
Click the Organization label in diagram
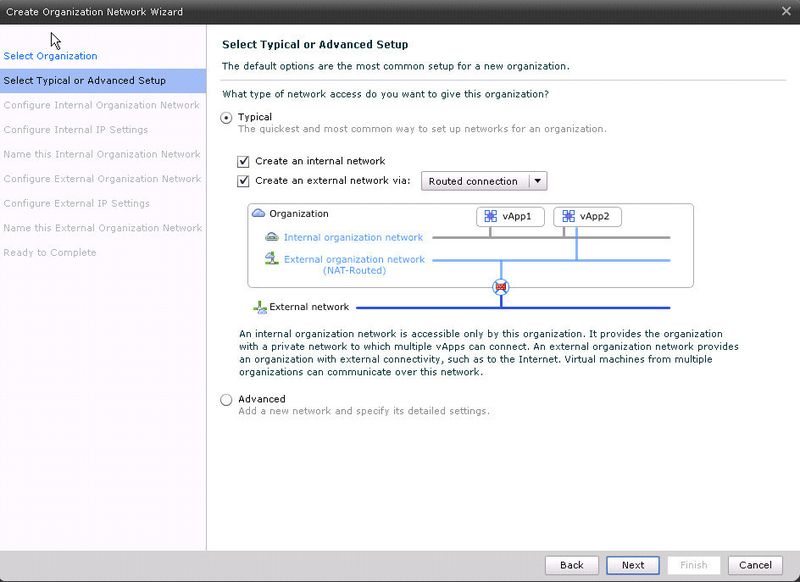point(299,214)
